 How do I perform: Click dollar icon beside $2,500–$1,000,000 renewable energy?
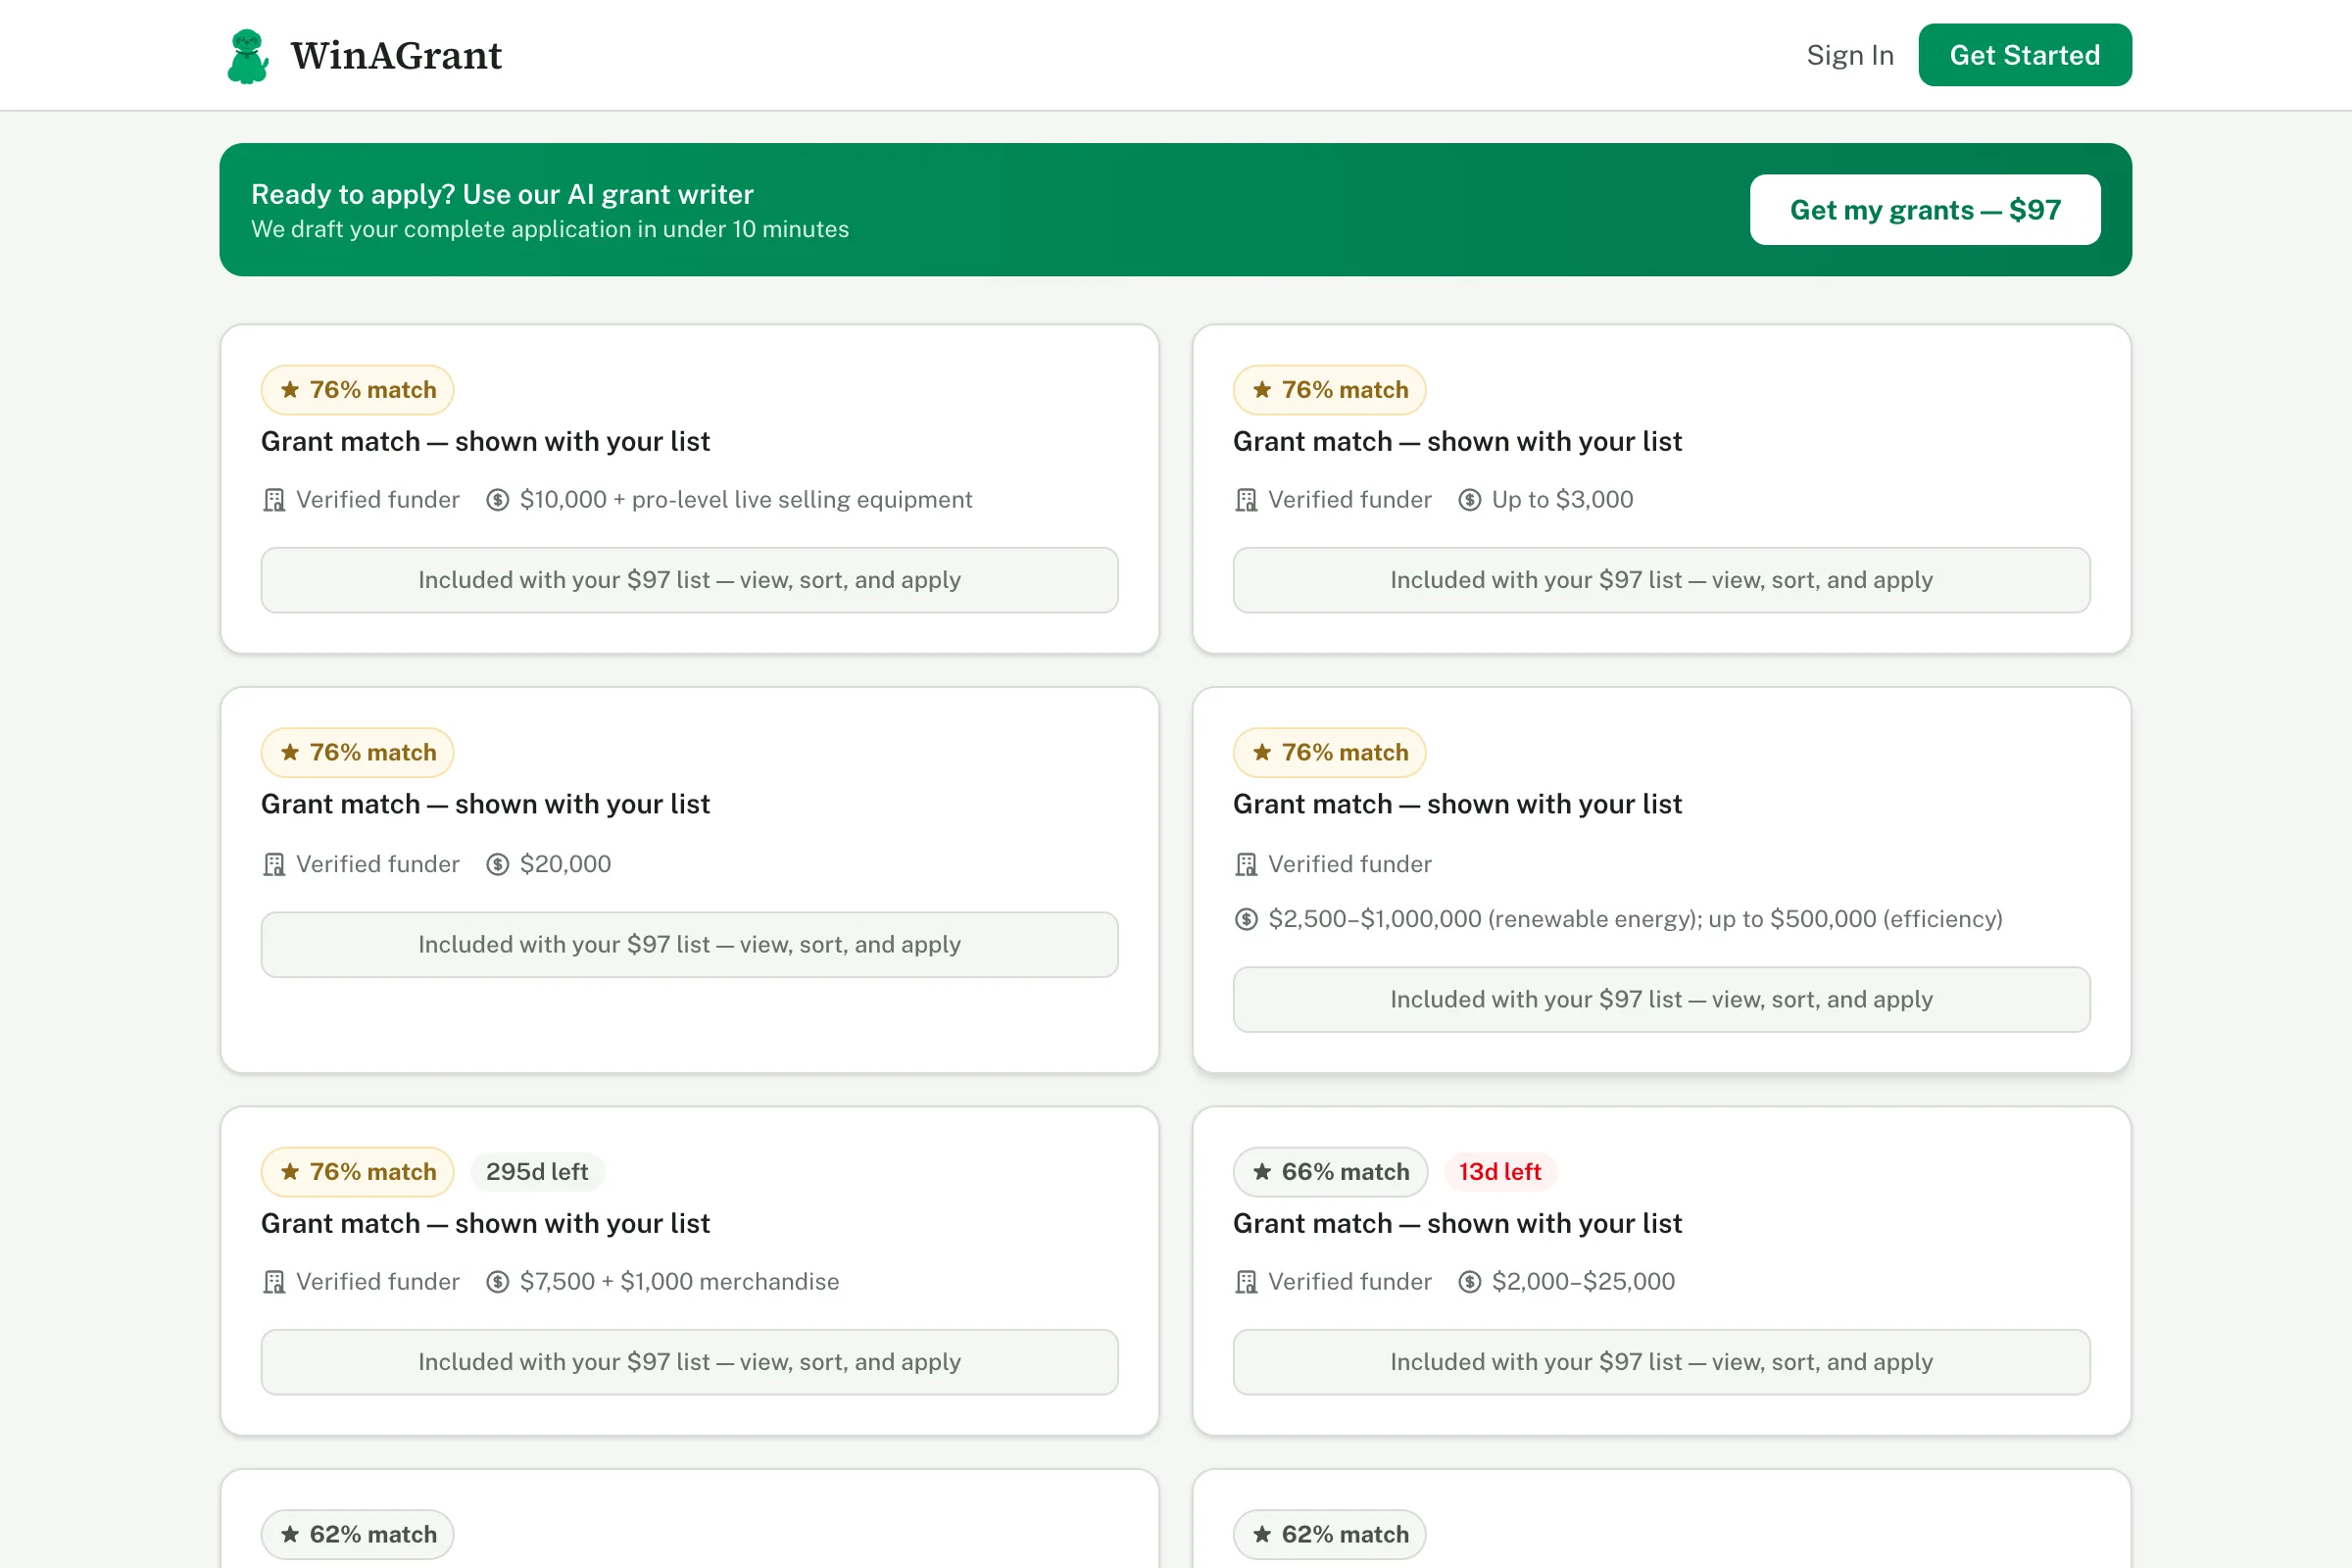click(1246, 919)
